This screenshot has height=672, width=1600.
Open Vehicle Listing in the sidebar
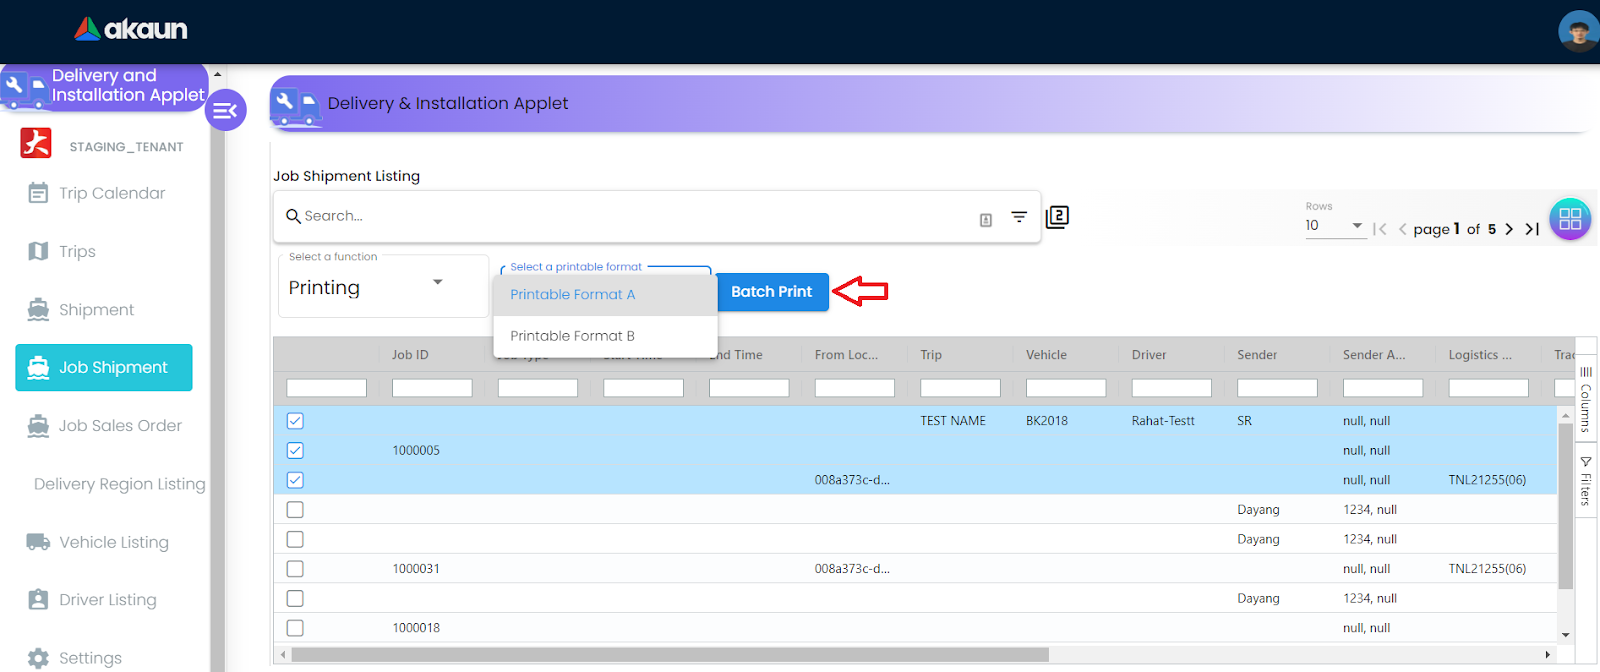click(x=104, y=542)
